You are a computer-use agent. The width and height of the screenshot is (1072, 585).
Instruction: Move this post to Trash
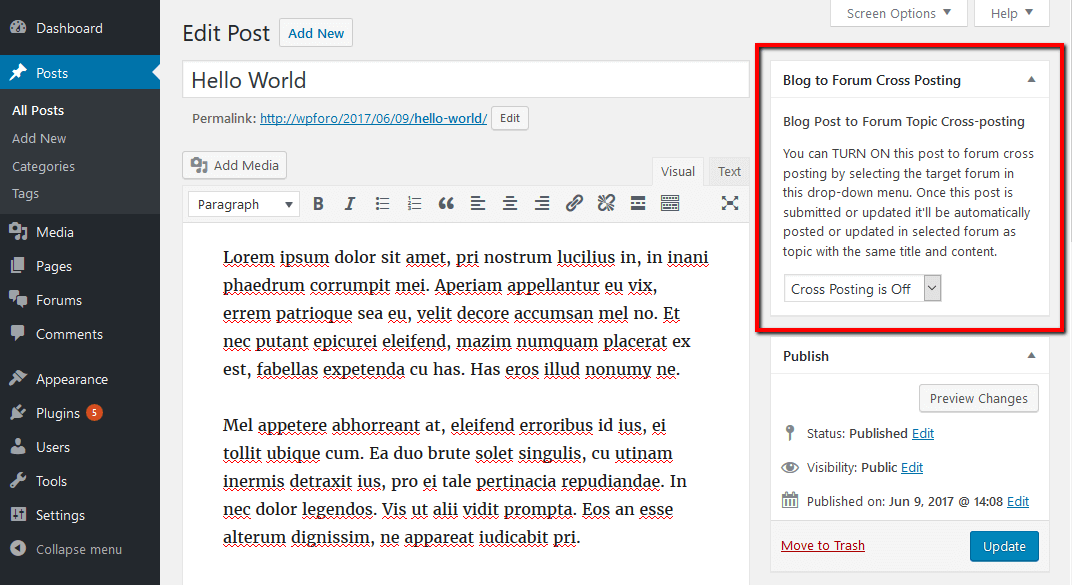822,545
